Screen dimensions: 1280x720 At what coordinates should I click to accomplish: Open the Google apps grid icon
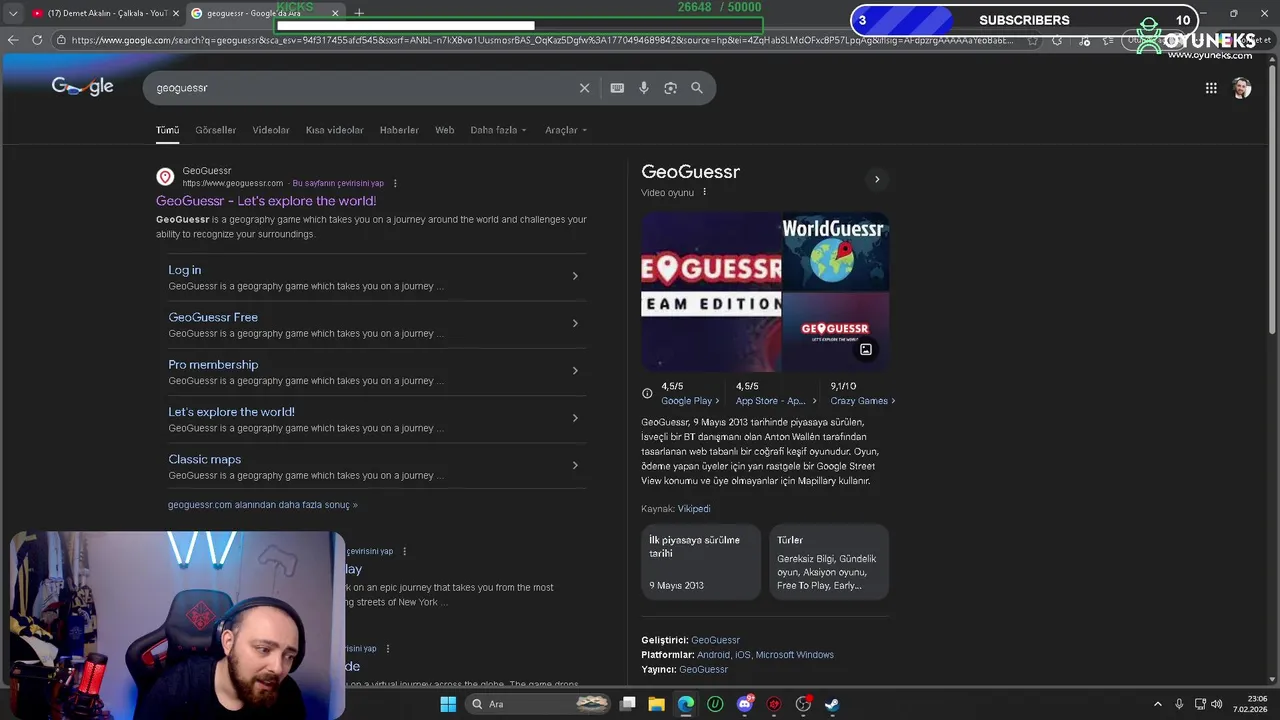(x=1211, y=88)
